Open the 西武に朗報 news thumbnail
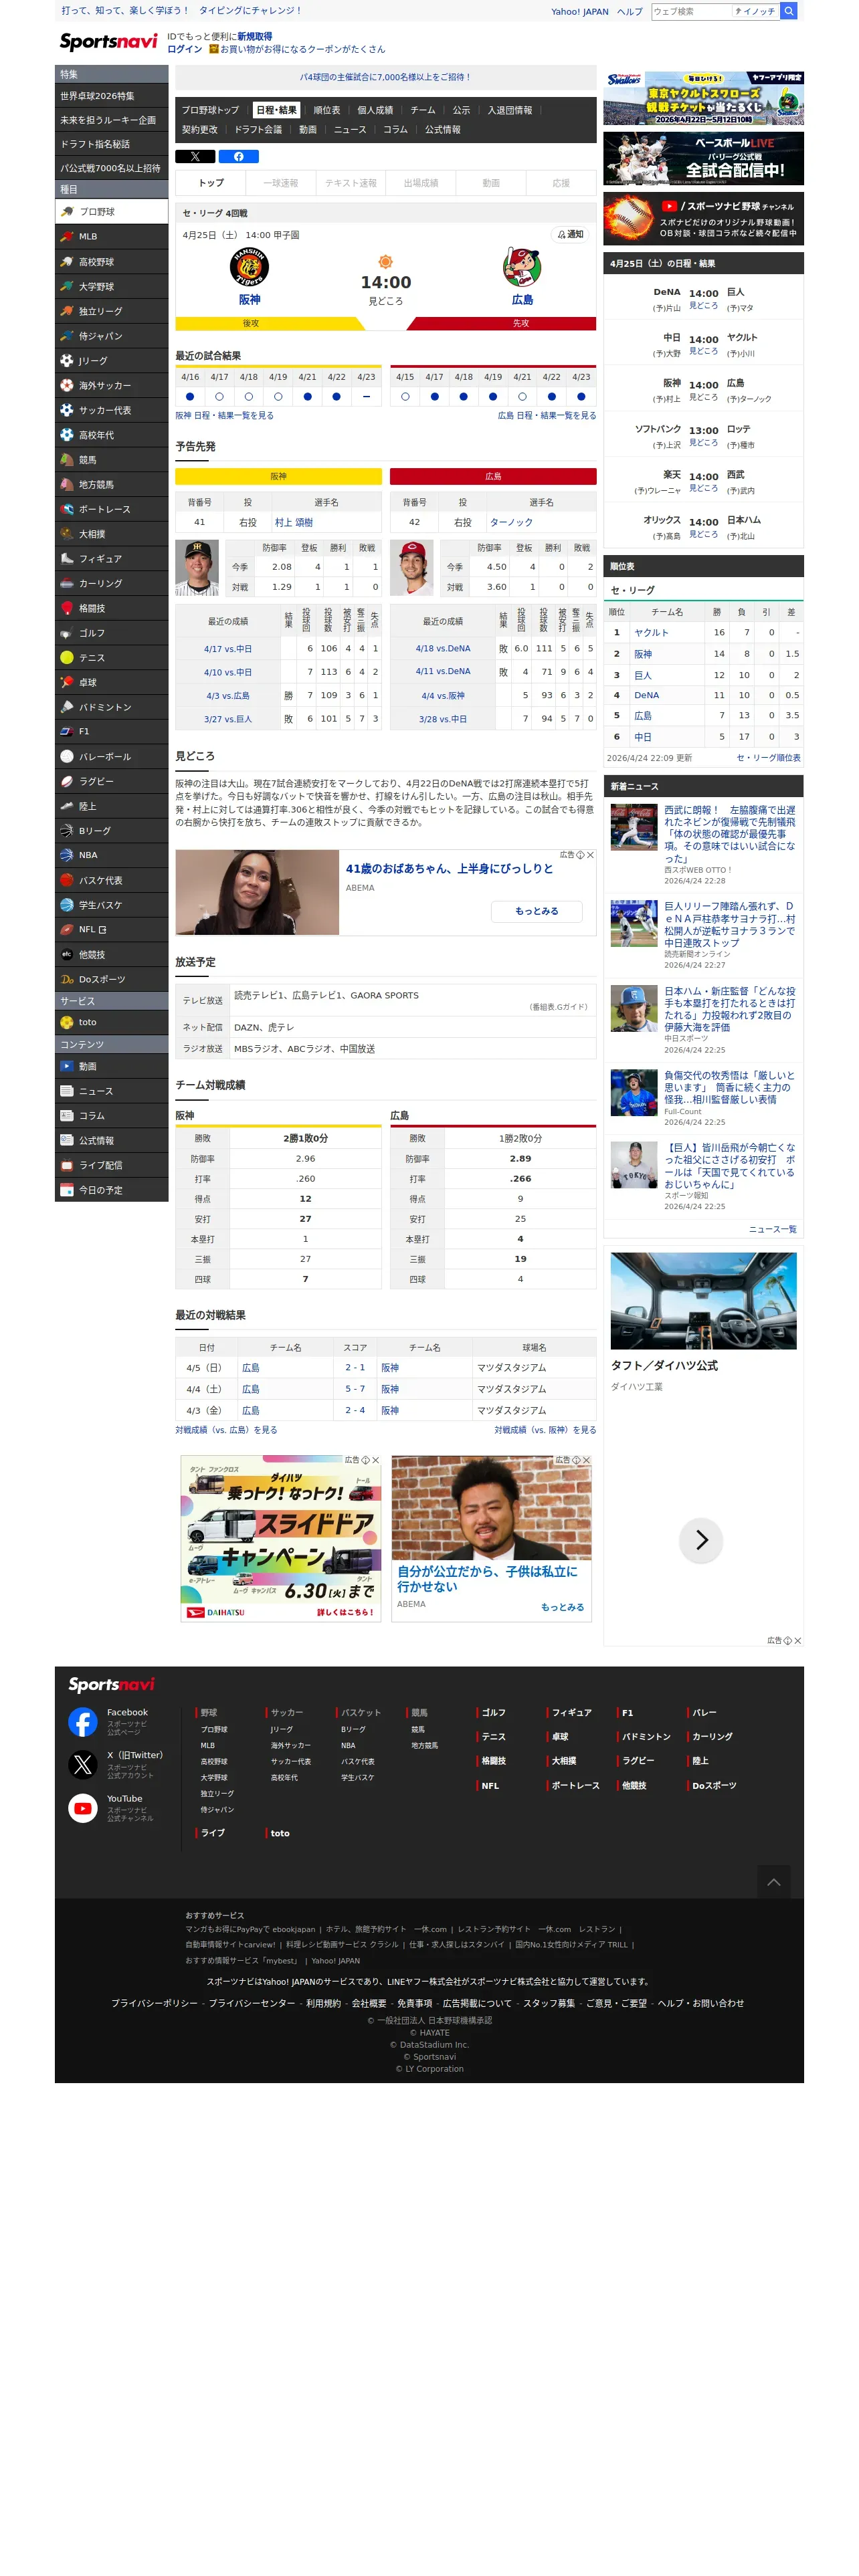 coord(634,826)
